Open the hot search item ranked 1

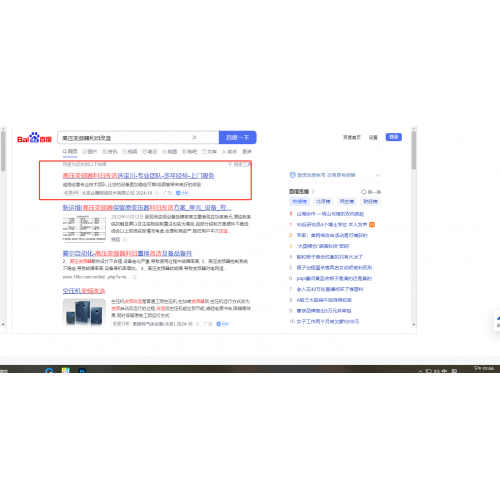[332, 225]
